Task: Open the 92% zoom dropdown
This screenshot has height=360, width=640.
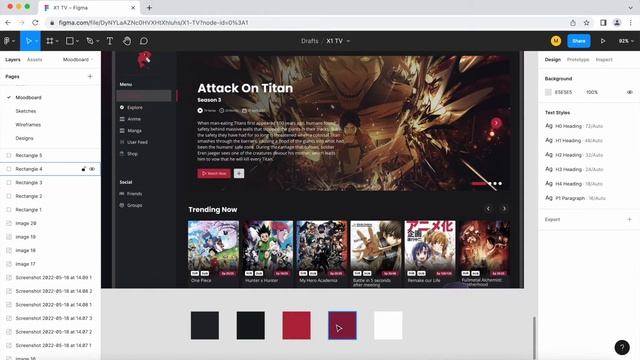Action: coord(626,41)
